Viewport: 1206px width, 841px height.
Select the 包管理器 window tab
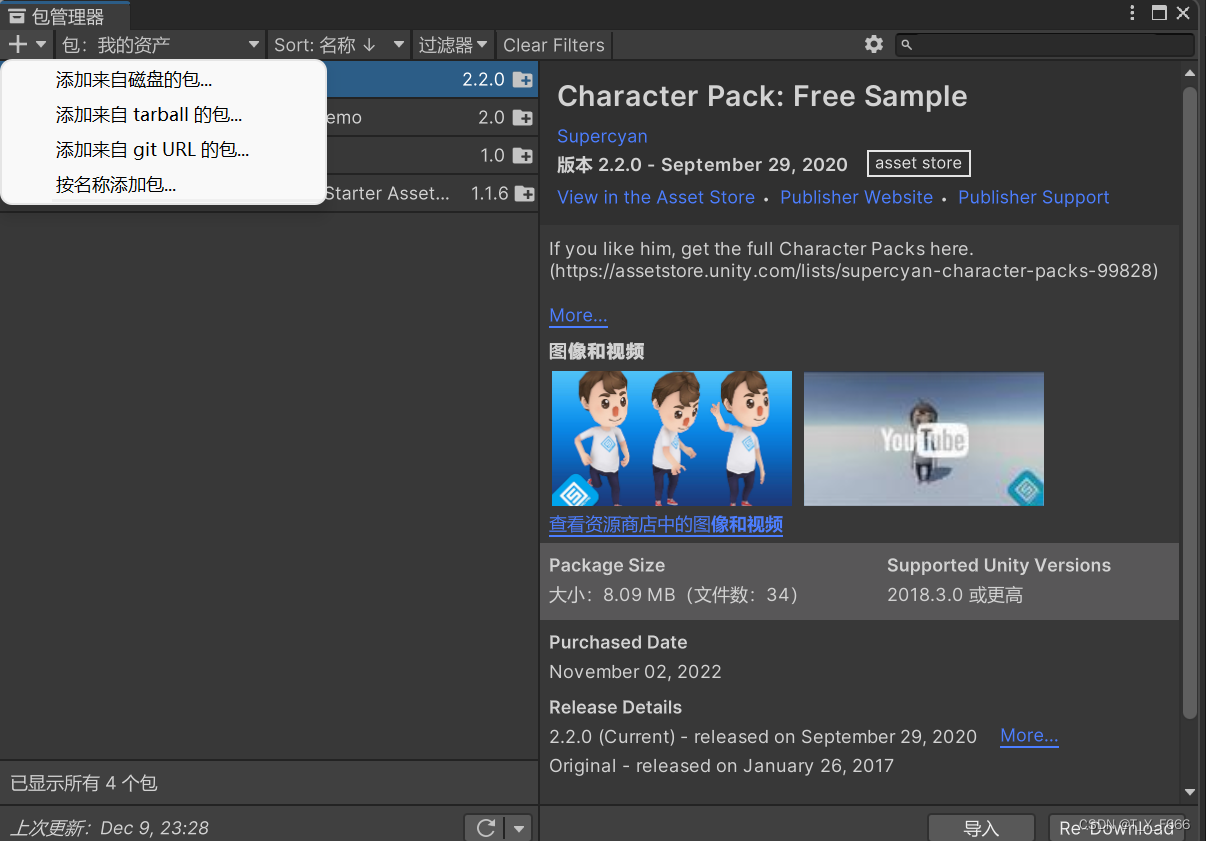66,15
